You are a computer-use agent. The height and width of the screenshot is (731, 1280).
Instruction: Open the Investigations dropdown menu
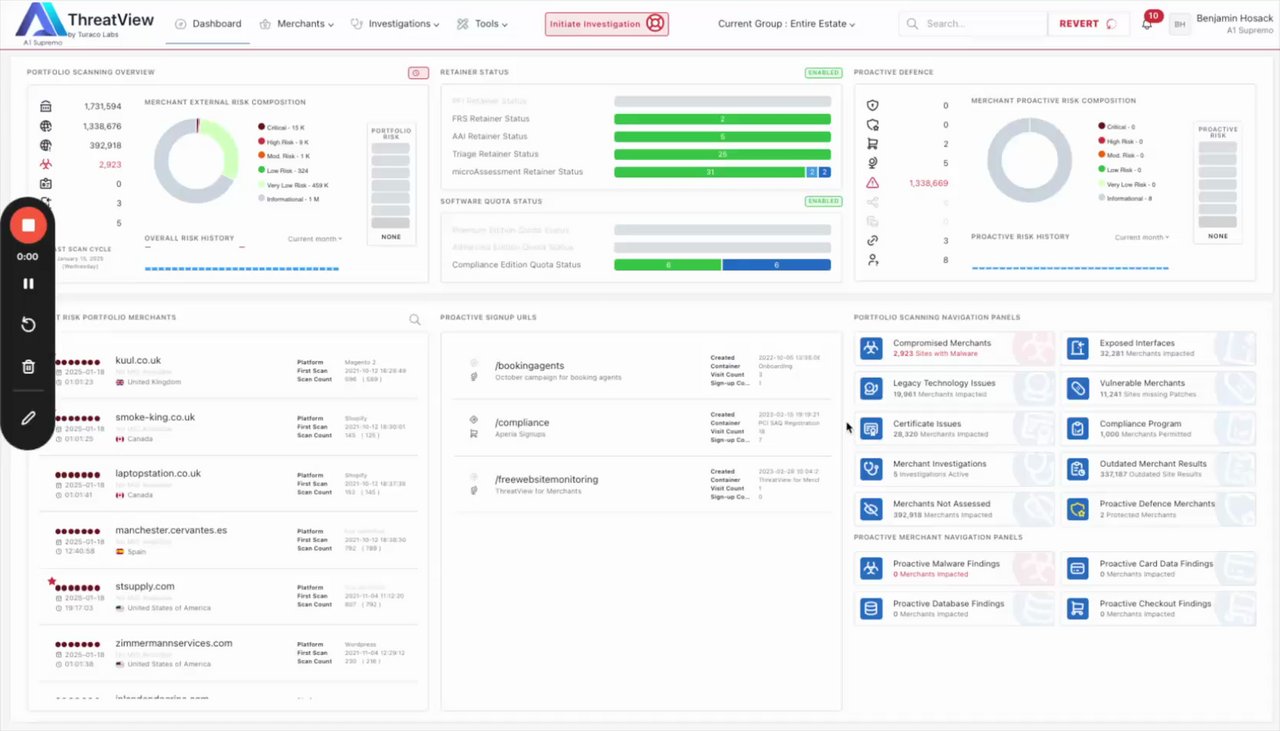(396, 24)
